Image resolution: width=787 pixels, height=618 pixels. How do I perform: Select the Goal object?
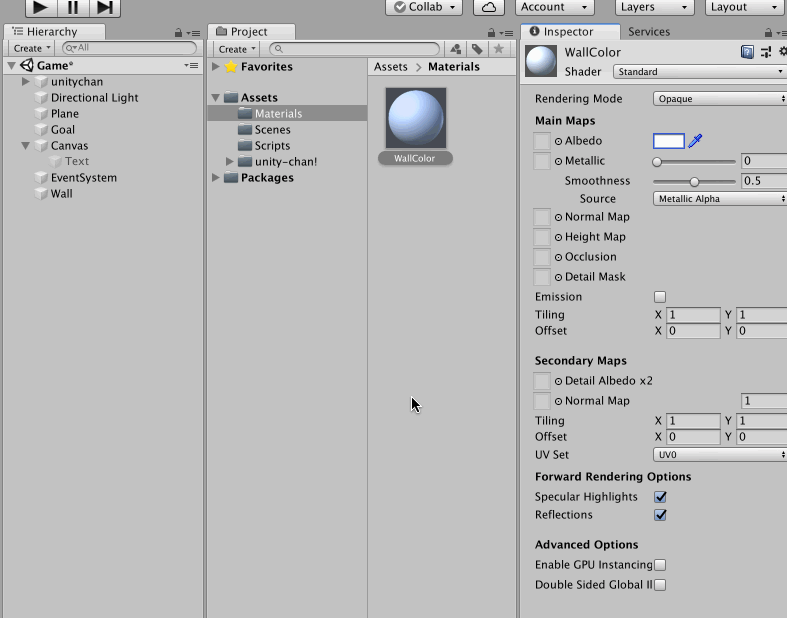[62, 130]
